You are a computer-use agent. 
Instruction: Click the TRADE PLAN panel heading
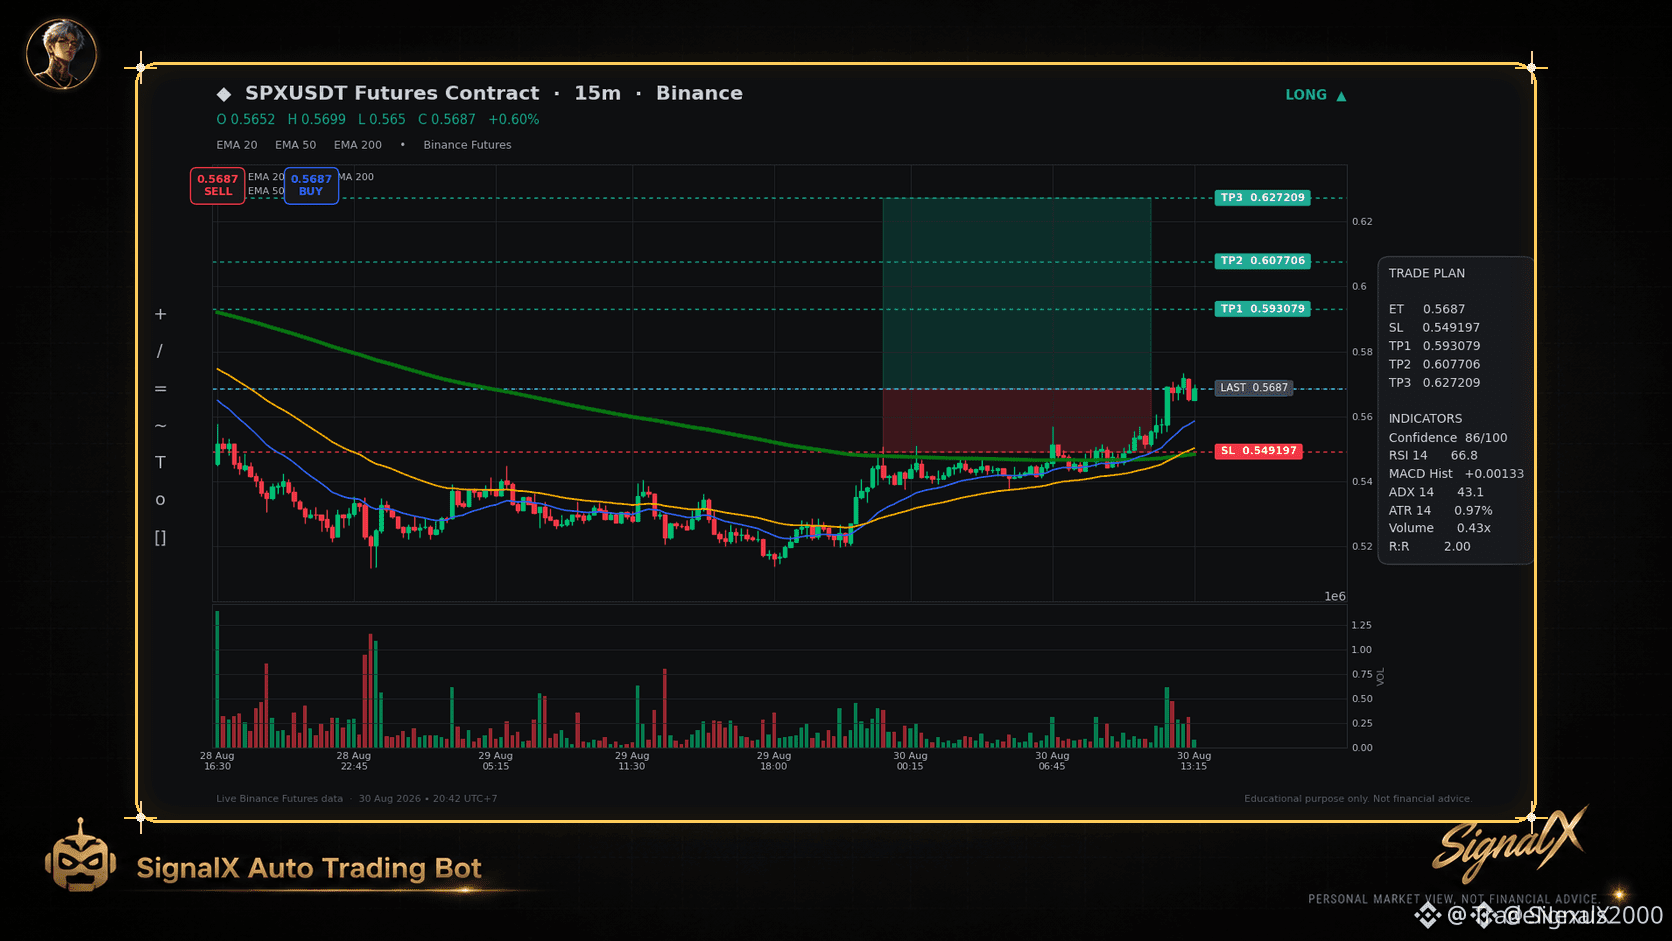pyautogui.click(x=1427, y=273)
